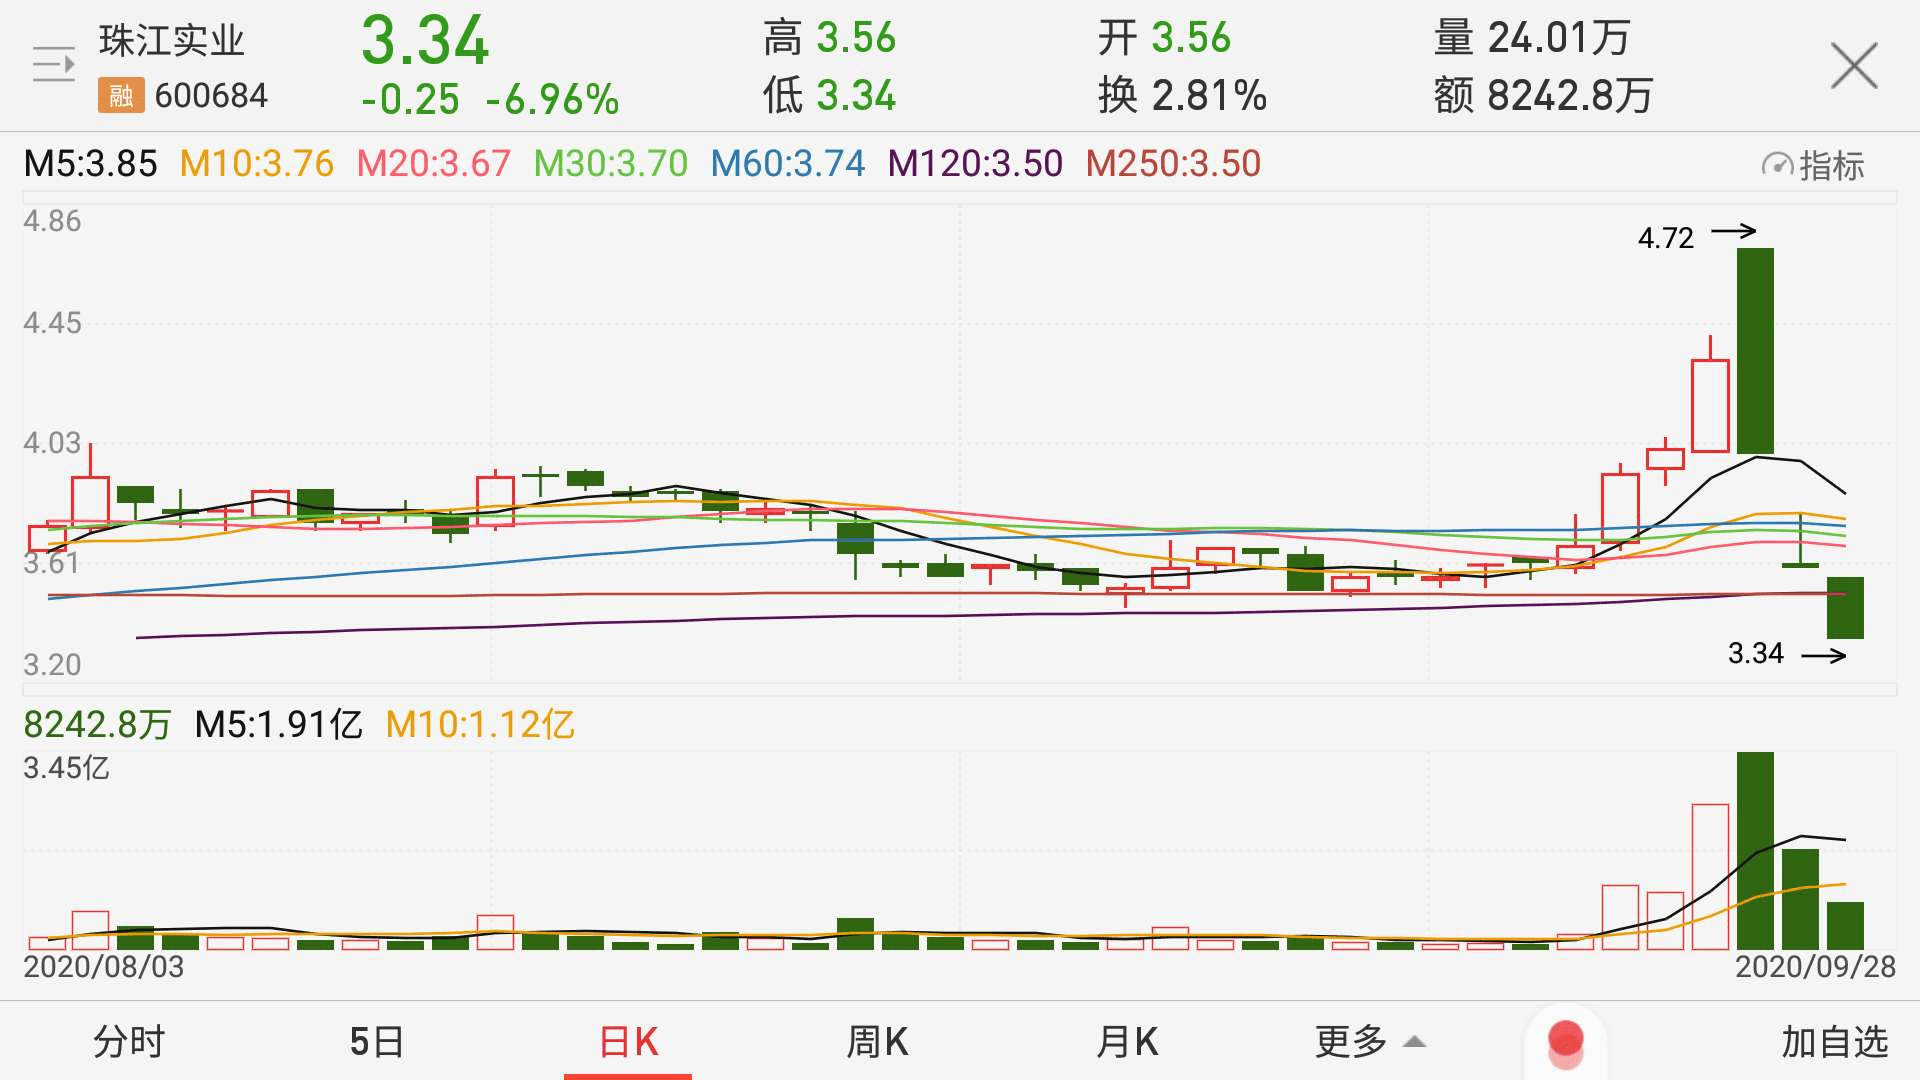Tap the 4.72 high price marker
Viewport: 1920px width, 1080px height.
click(1666, 238)
